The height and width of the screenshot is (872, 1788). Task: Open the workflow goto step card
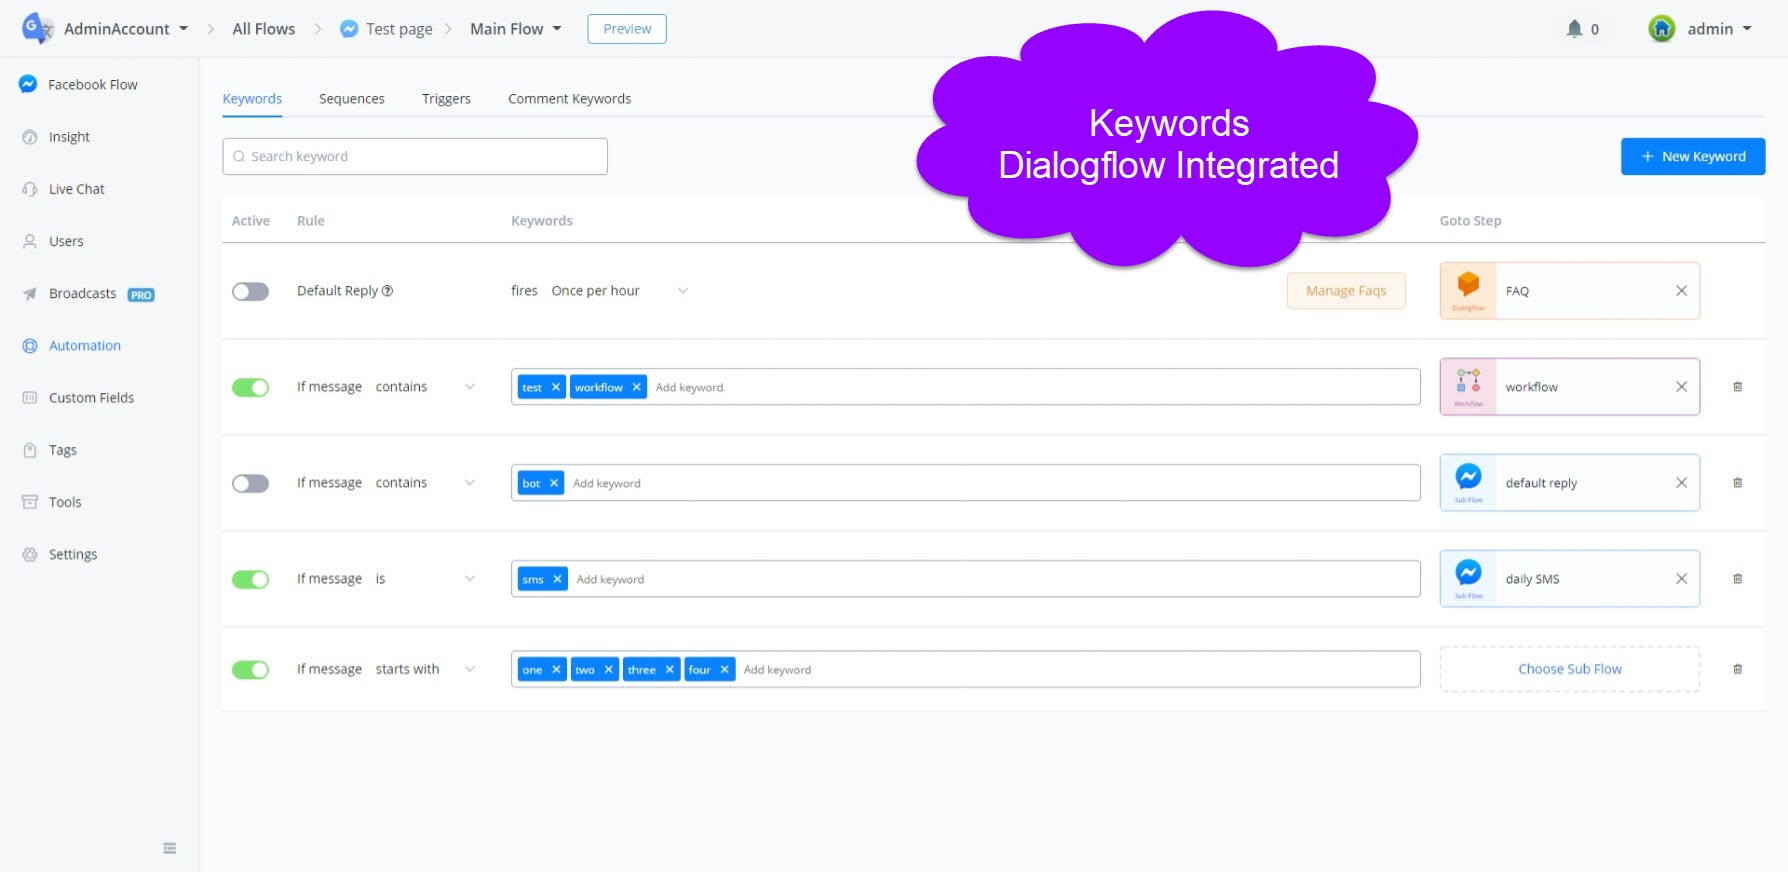[1570, 387]
